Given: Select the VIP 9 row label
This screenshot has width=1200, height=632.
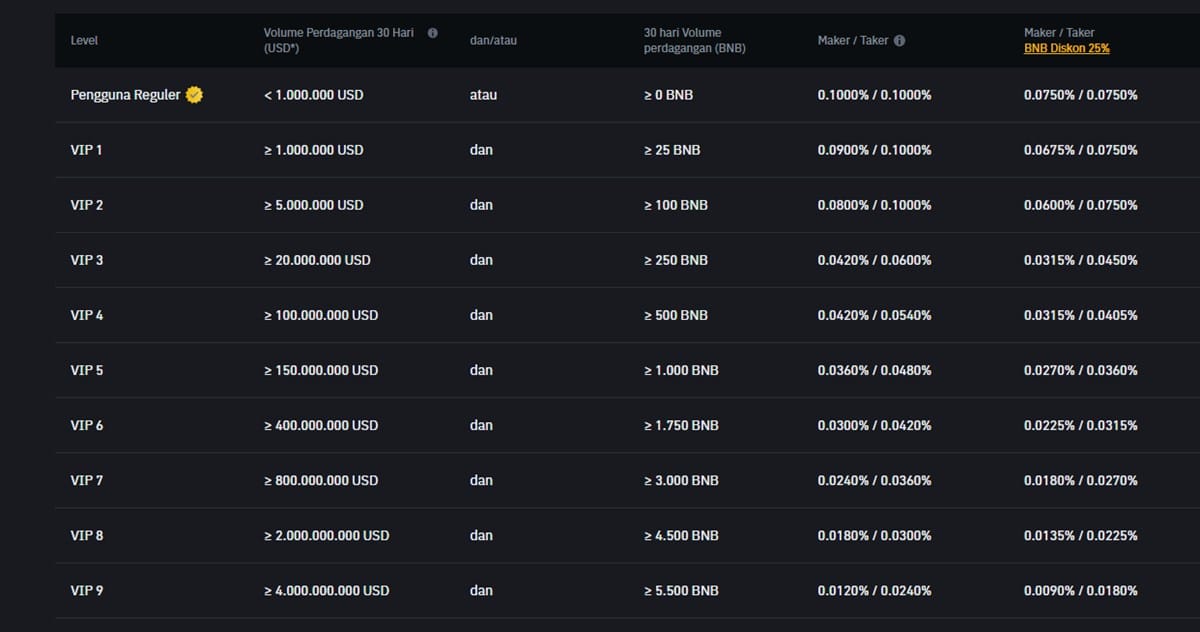Looking at the screenshot, I should point(87,590).
